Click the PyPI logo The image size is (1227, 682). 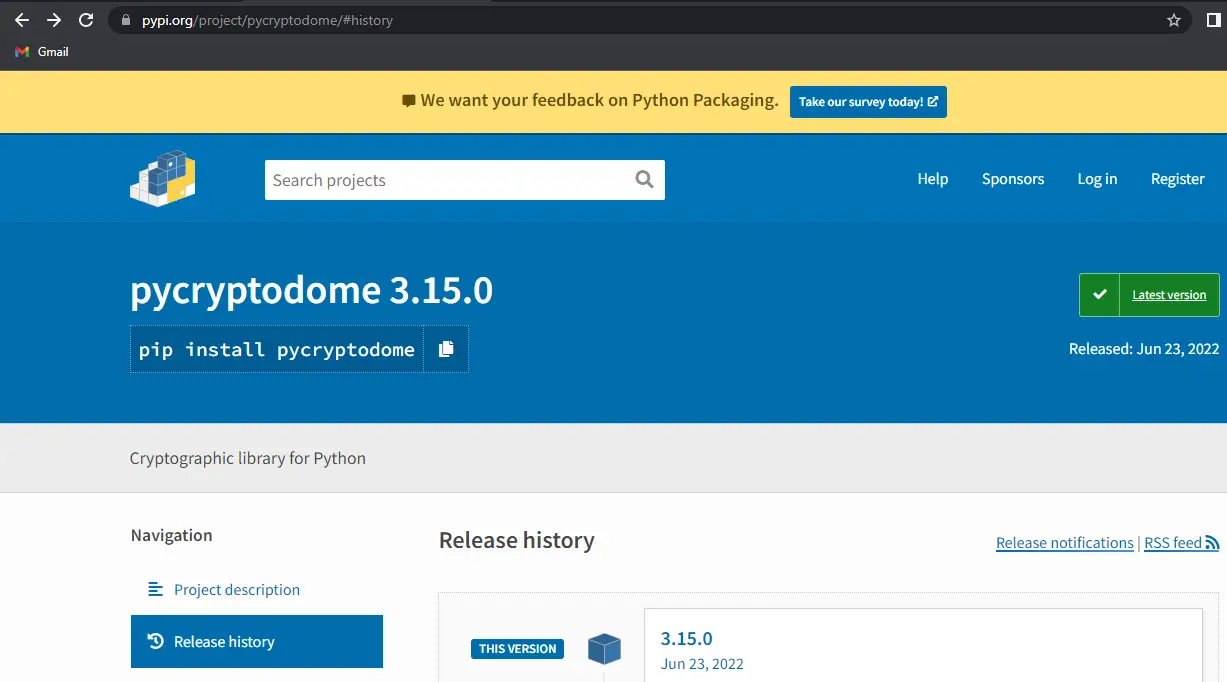(x=162, y=179)
